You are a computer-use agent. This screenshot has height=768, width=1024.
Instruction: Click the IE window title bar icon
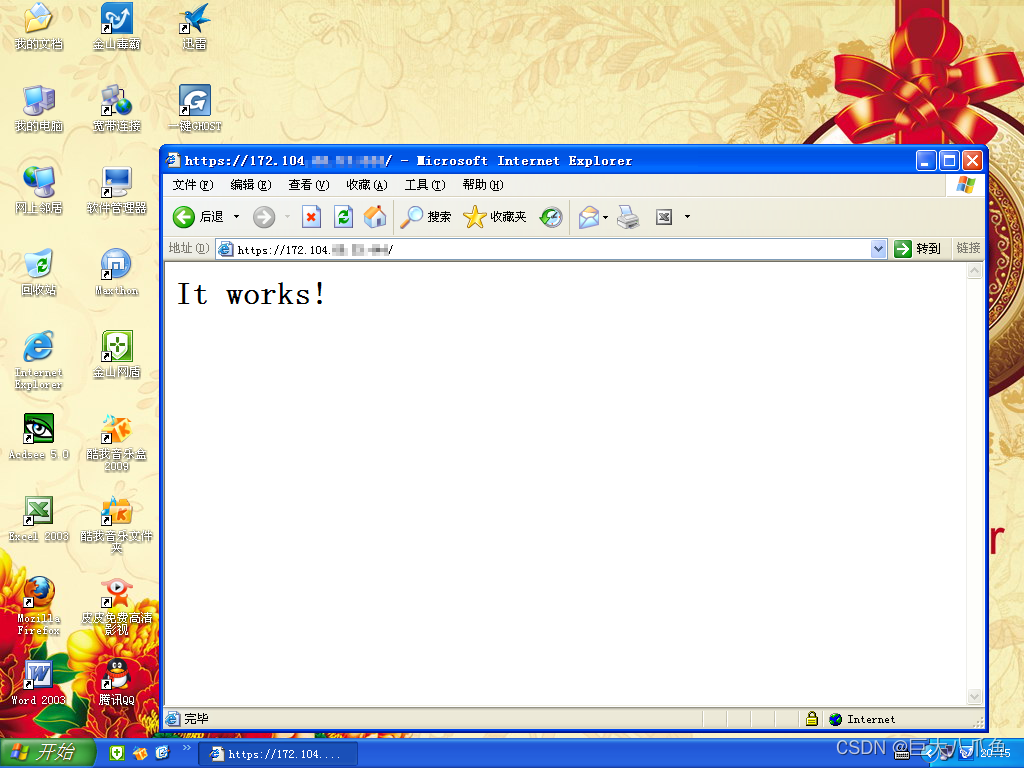click(173, 160)
